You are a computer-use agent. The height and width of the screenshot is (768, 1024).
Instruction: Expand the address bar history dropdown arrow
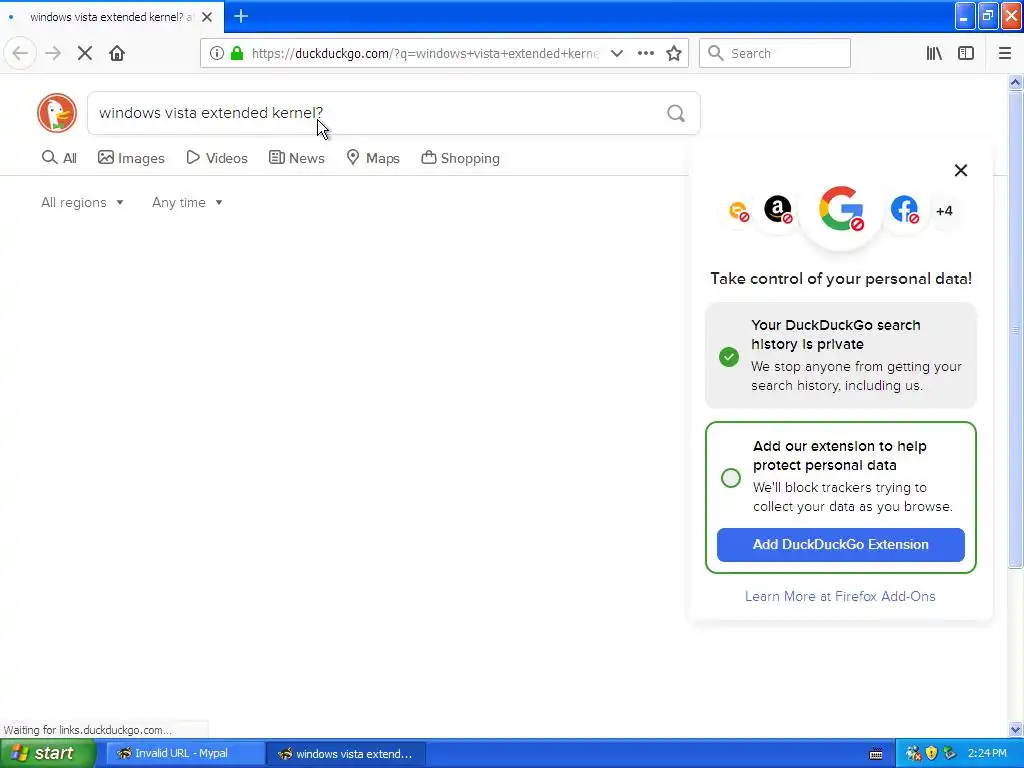click(x=616, y=53)
